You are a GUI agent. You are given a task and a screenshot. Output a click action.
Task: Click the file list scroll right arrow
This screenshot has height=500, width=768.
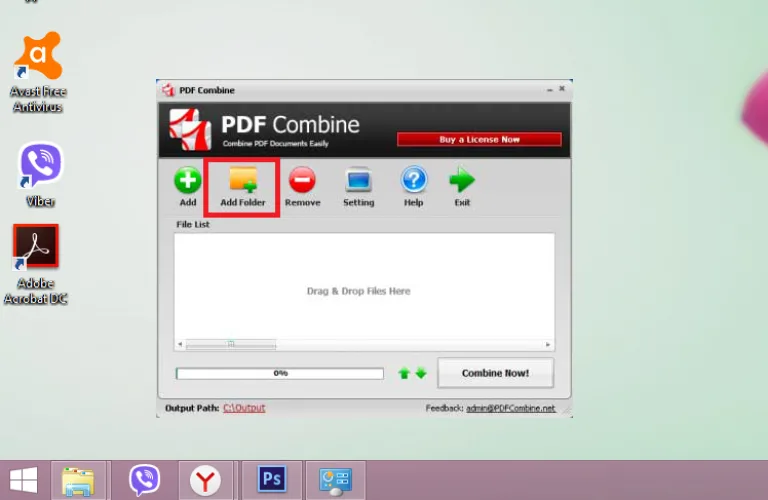[548, 345]
